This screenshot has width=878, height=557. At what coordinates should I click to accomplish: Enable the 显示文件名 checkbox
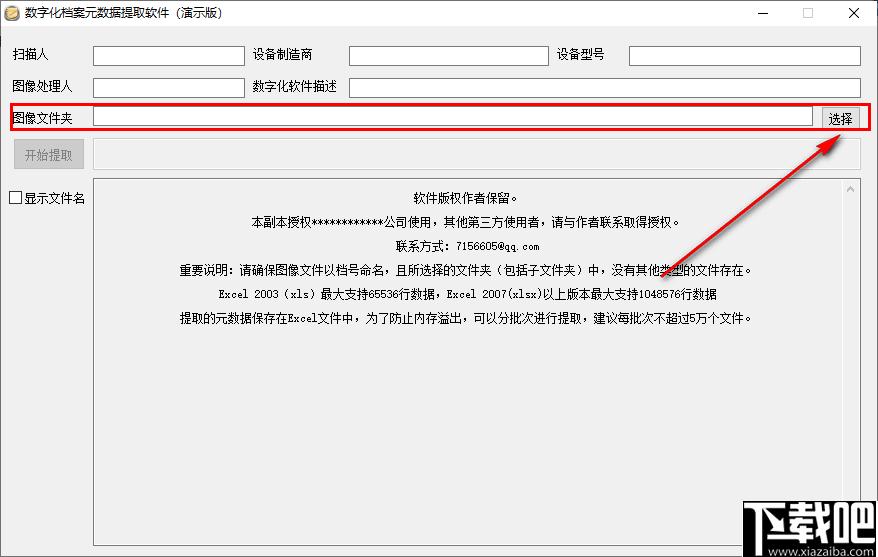(16, 198)
